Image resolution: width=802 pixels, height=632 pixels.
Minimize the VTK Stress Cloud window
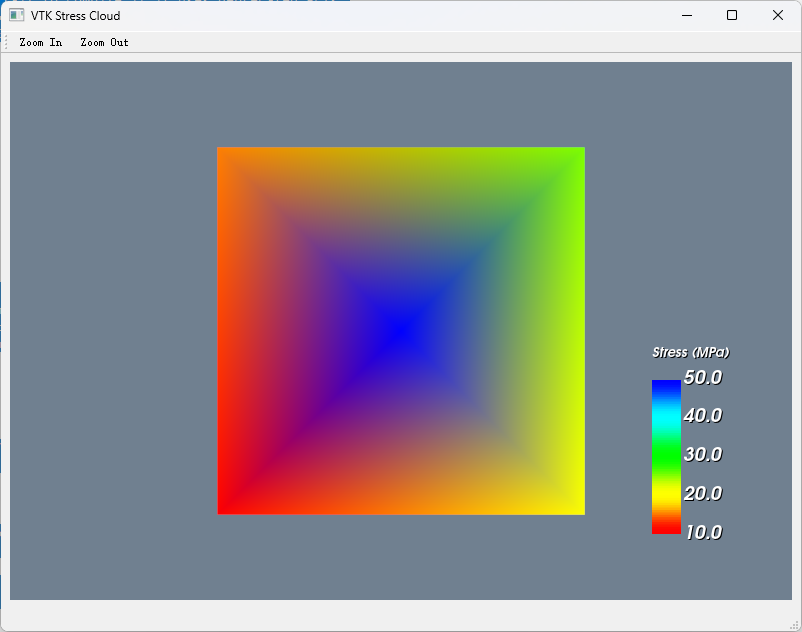point(687,15)
